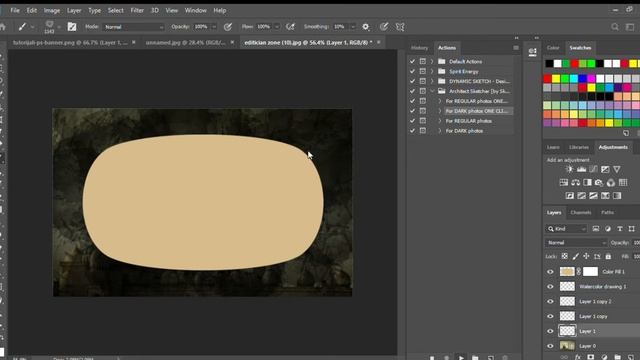Open the Smoothing slider dropdown arrow
Screen dimensions: 640x360
click(353, 27)
